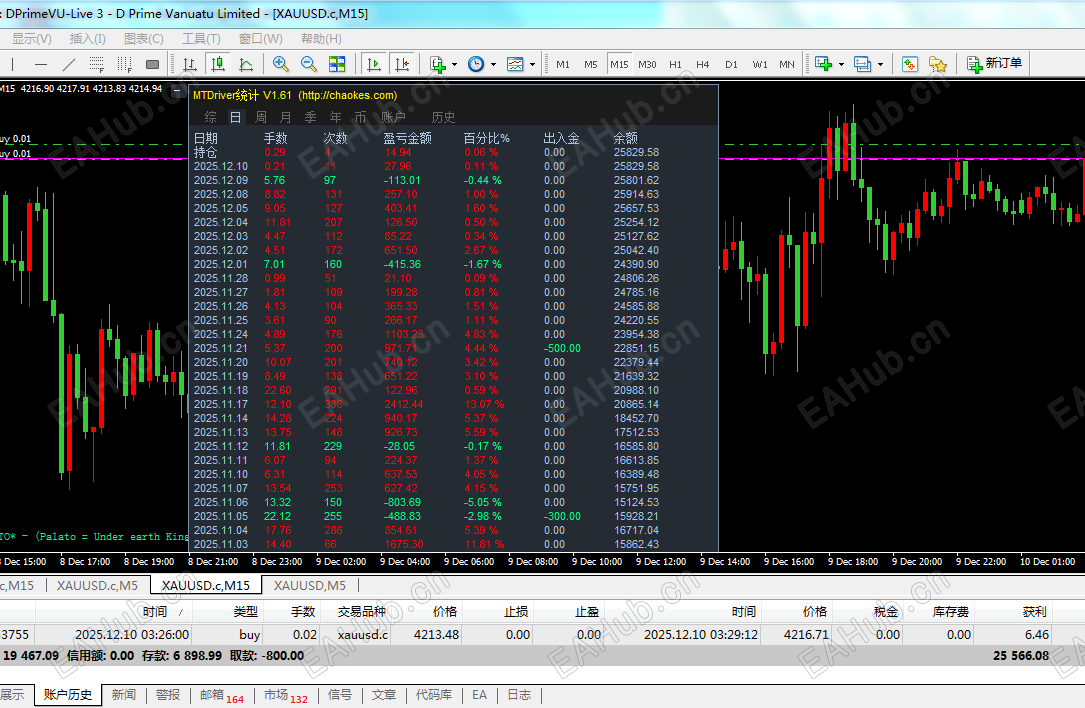
Task: Open the 显示(V) menu
Action: pos(31,39)
